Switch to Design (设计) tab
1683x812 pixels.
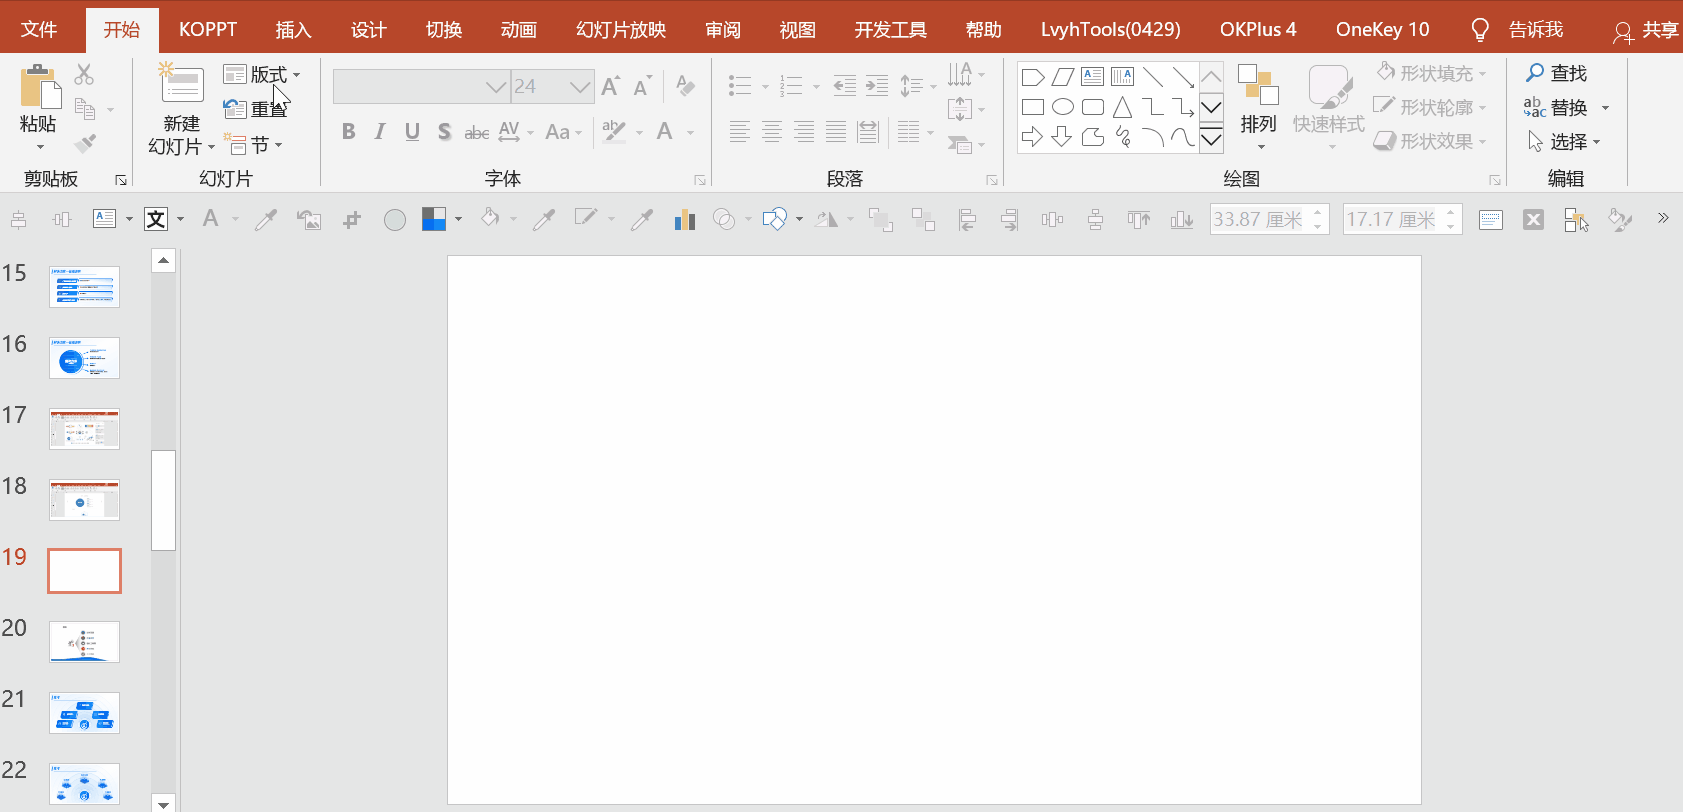click(368, 29)
